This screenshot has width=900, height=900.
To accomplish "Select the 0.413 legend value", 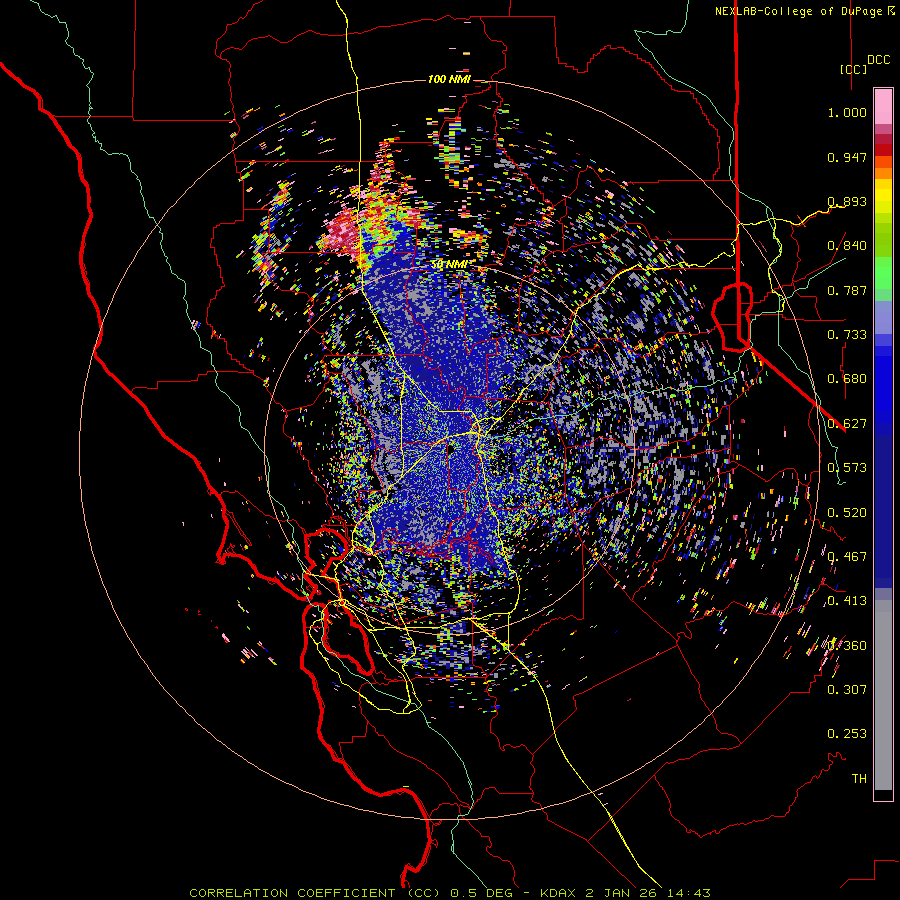I will [x=847, y=601].
